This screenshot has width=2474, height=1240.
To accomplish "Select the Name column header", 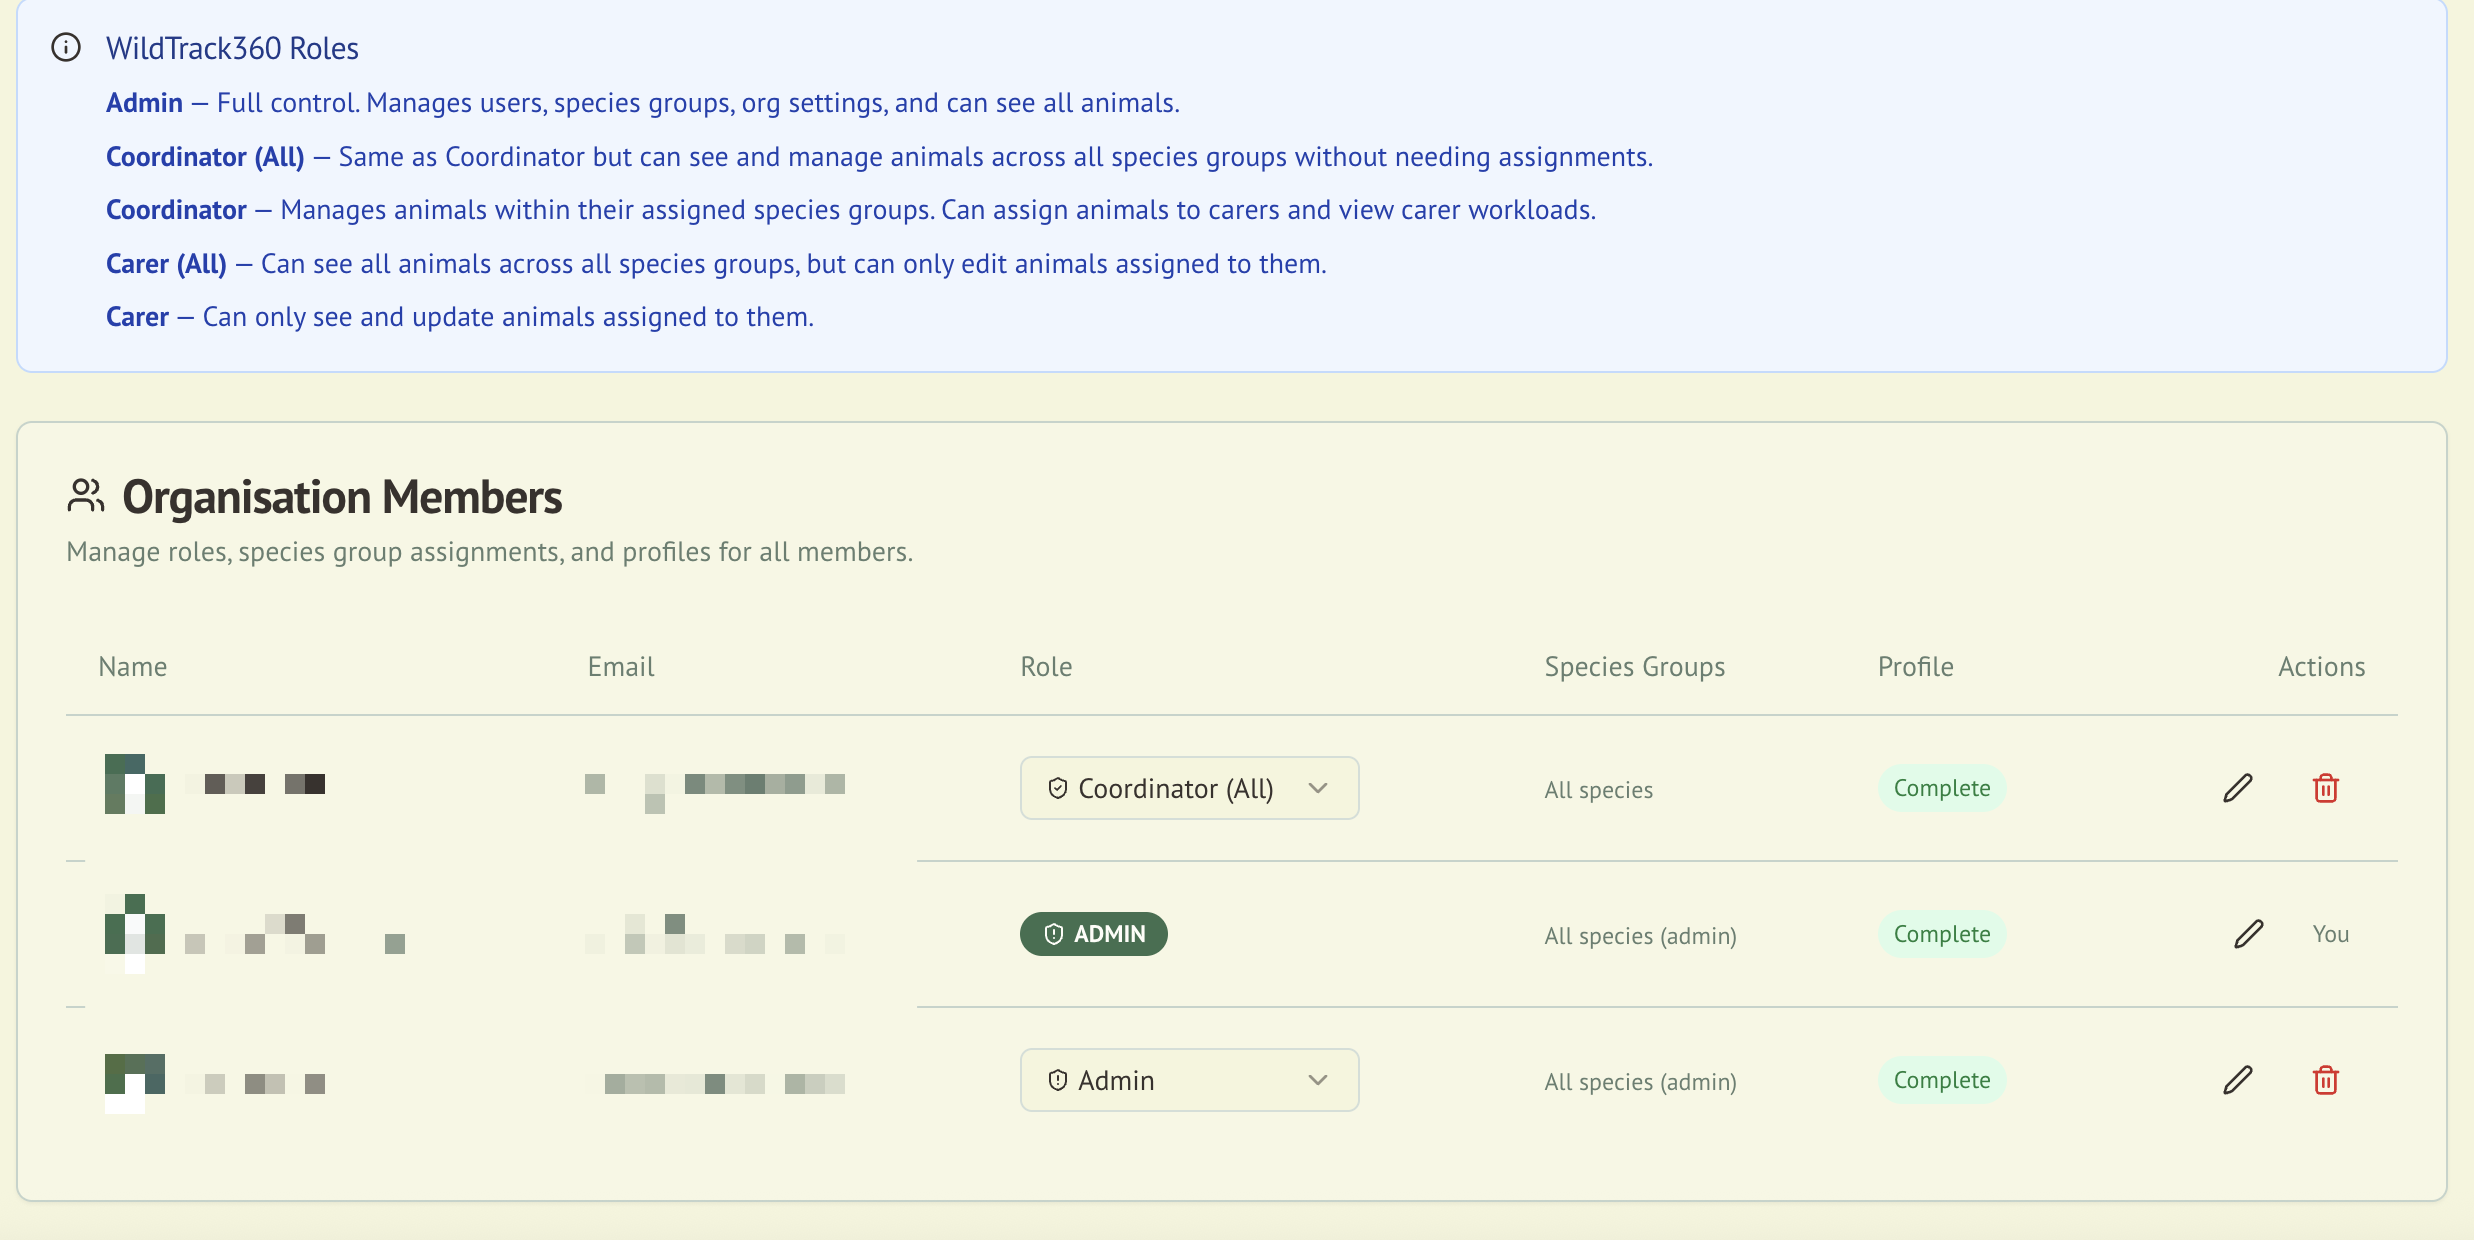I will pos(133,666).
